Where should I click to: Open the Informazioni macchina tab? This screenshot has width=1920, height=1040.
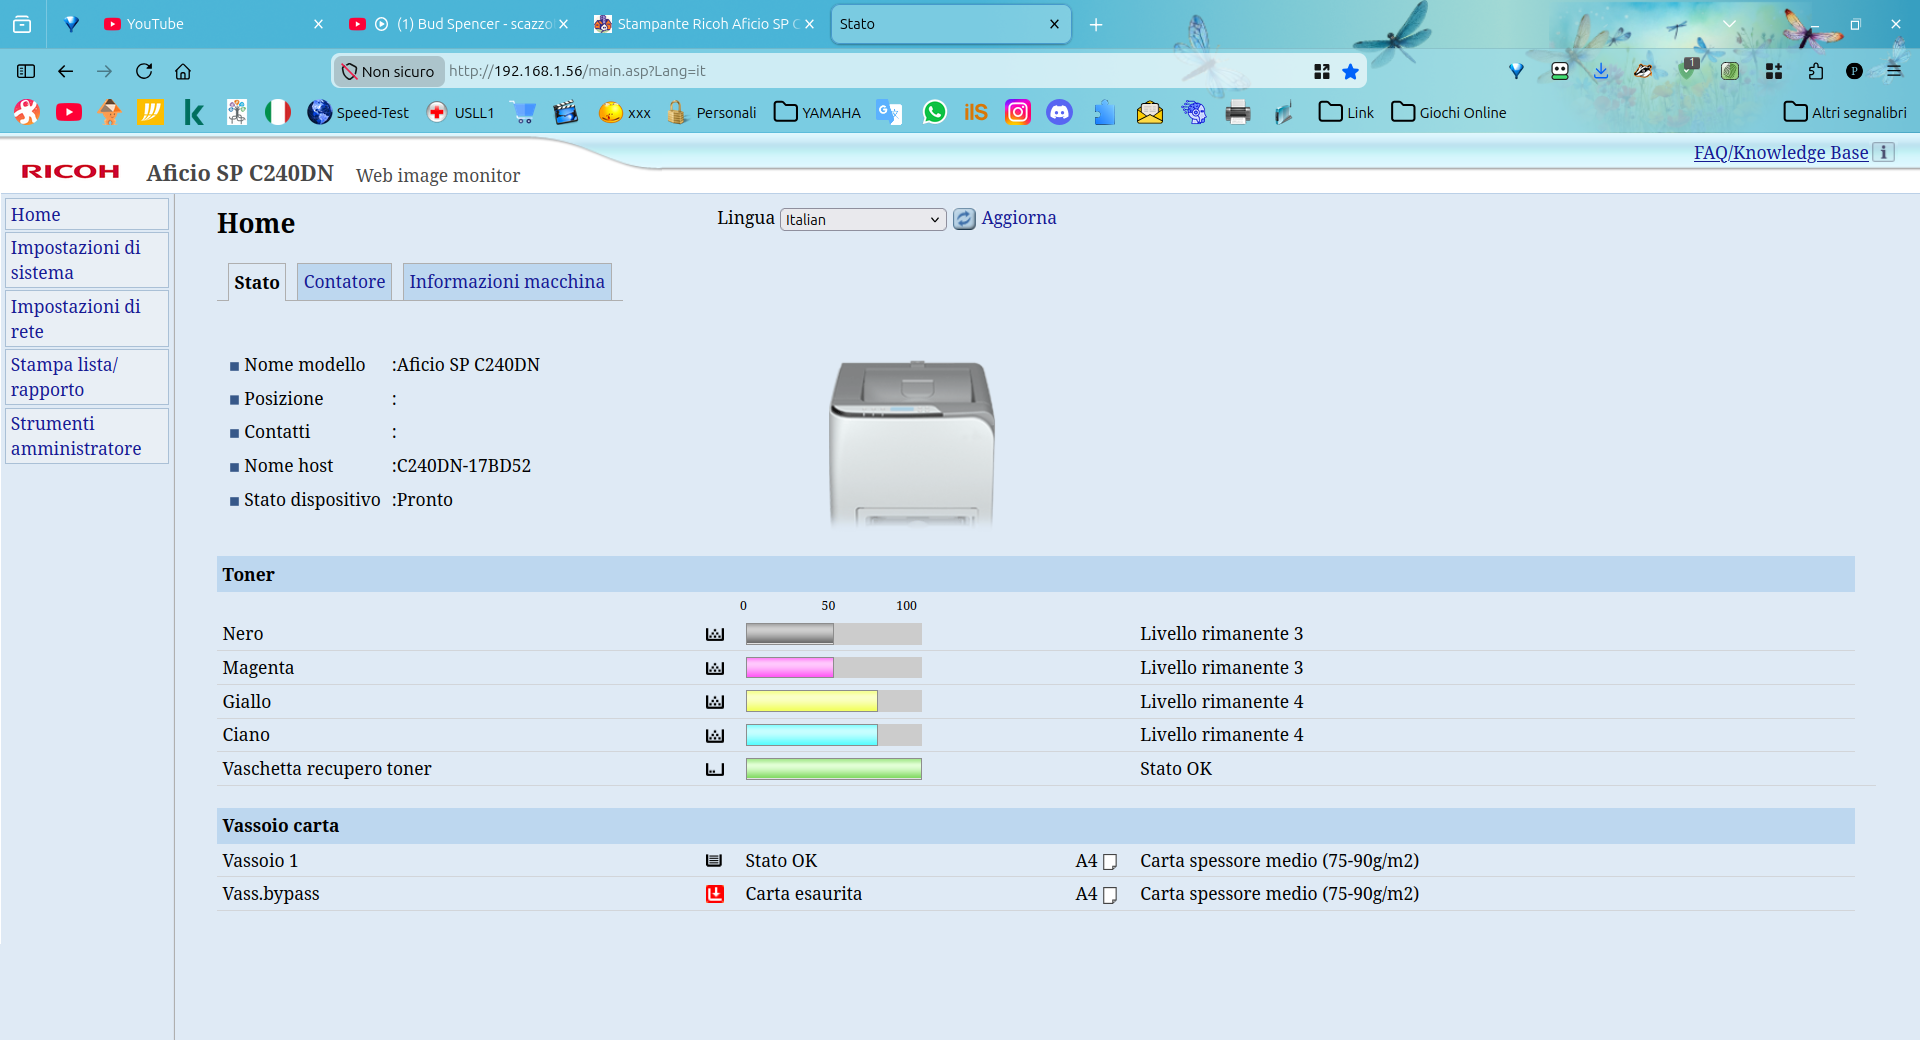click(507, 282)
